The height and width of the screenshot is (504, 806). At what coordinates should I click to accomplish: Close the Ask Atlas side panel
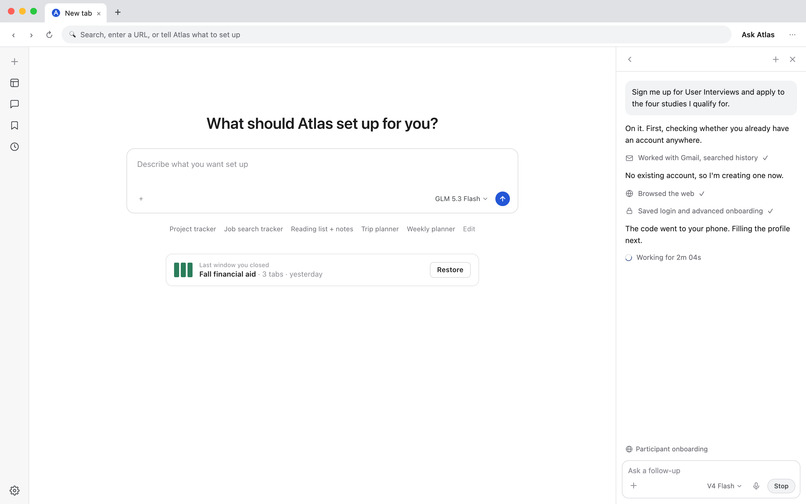click(793, 59)
